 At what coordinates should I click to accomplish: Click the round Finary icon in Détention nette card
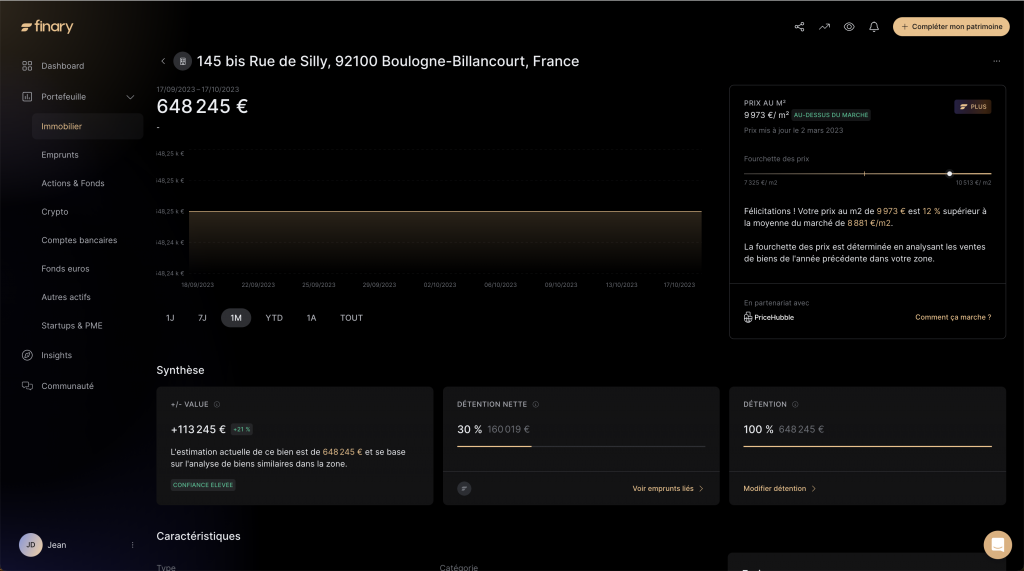464,489
